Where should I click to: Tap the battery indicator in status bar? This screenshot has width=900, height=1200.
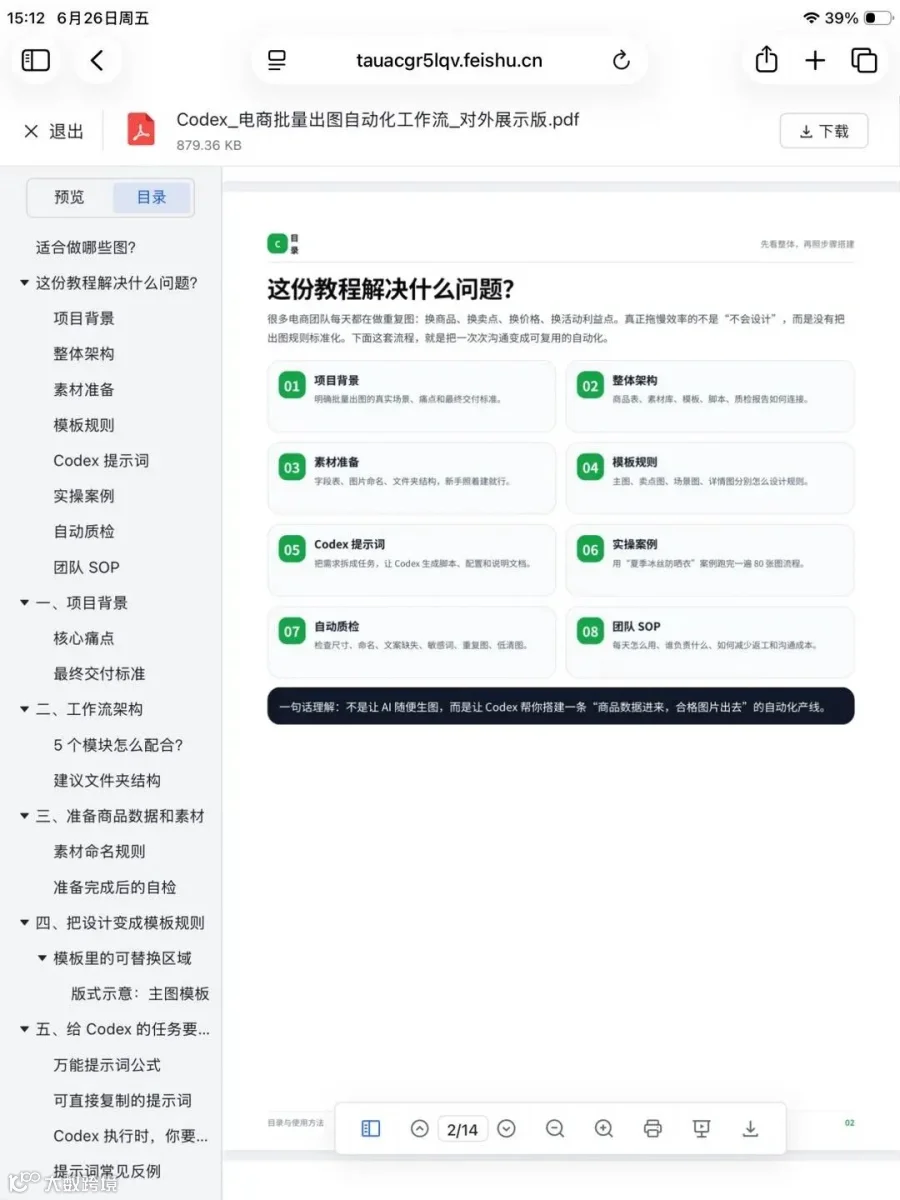878,18
